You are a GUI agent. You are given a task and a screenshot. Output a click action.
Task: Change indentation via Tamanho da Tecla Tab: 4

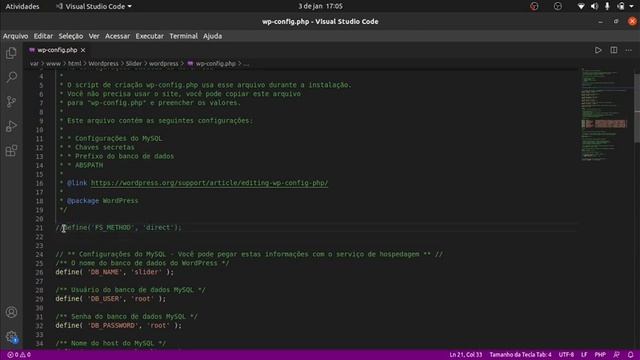click(x=520, y=355)
